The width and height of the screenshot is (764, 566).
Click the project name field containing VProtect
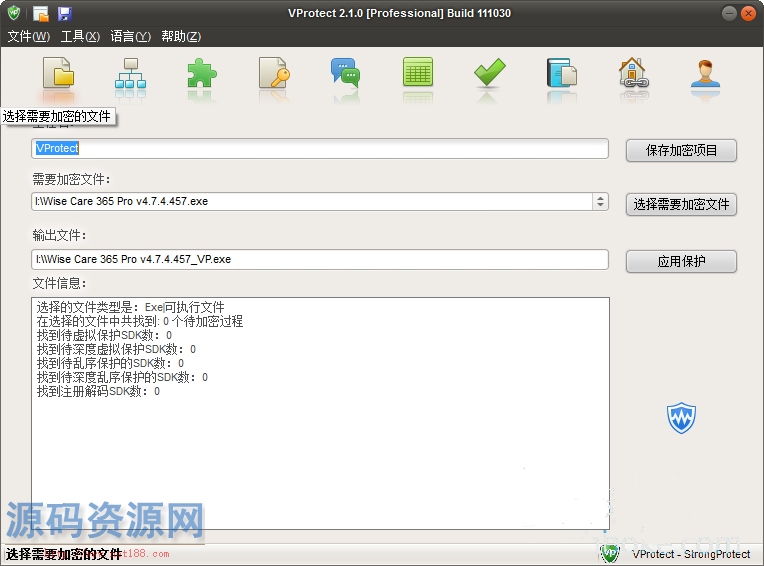(320, 149)
